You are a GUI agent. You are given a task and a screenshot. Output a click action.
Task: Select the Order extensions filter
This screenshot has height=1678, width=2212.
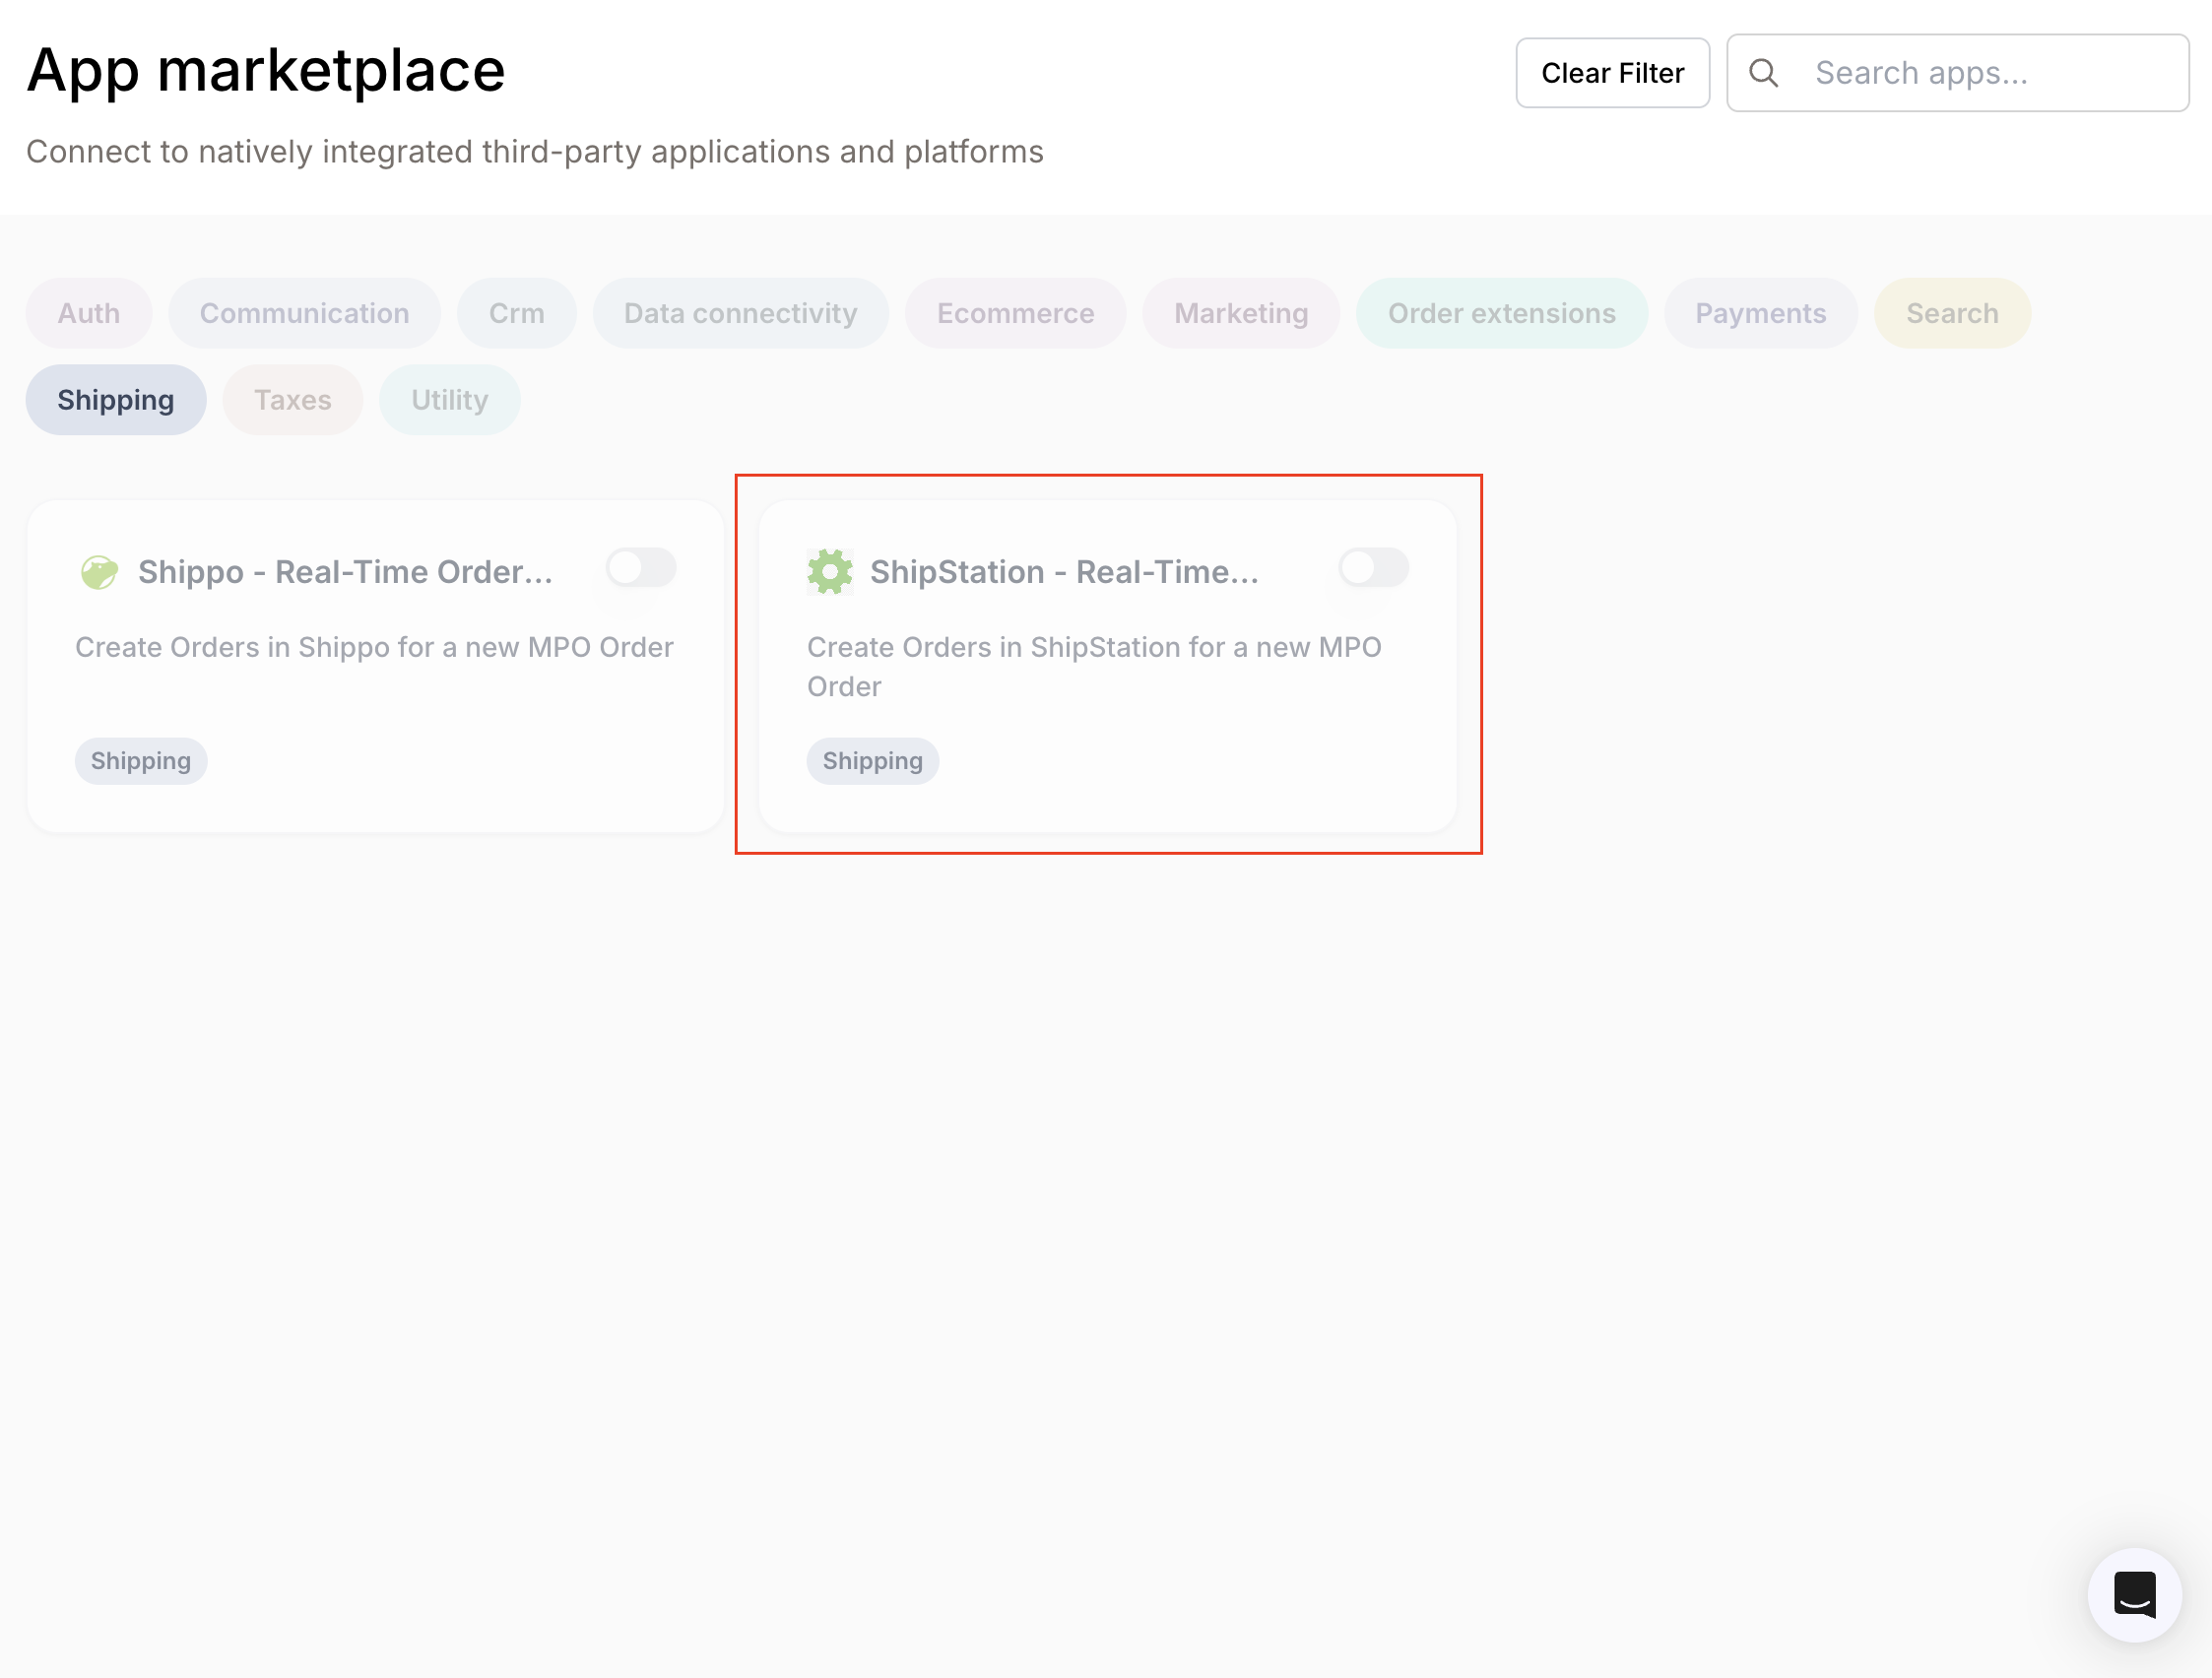click(1501, 313)
